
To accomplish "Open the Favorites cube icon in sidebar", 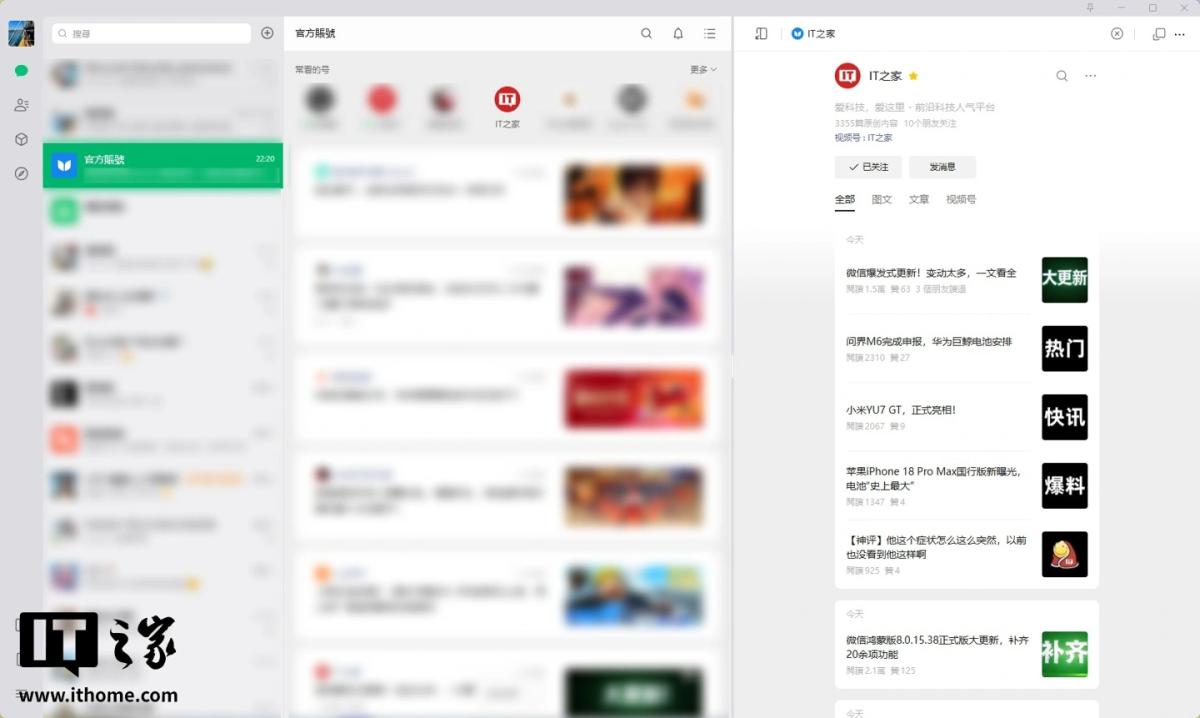I will pyautogui.click(x=21, y=139).
